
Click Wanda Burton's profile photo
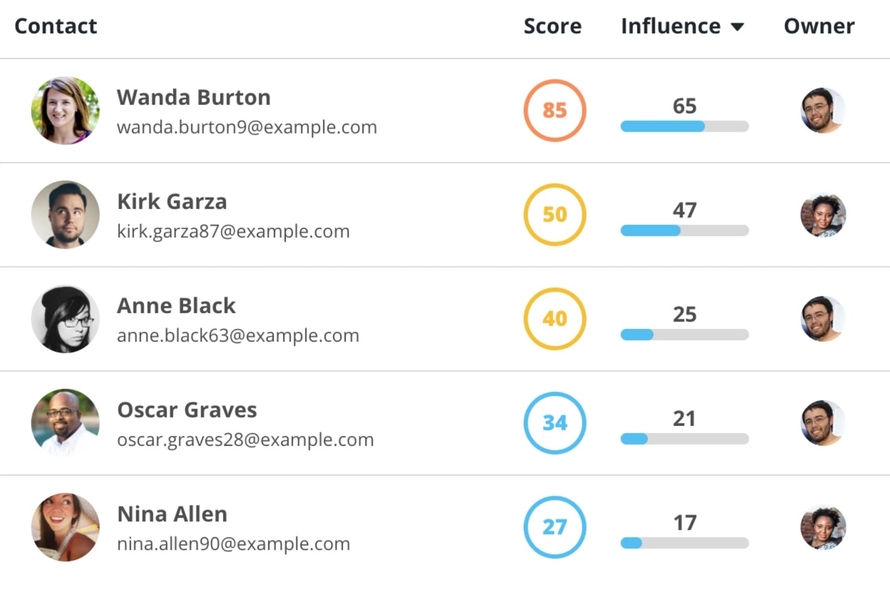coord(65,111)
